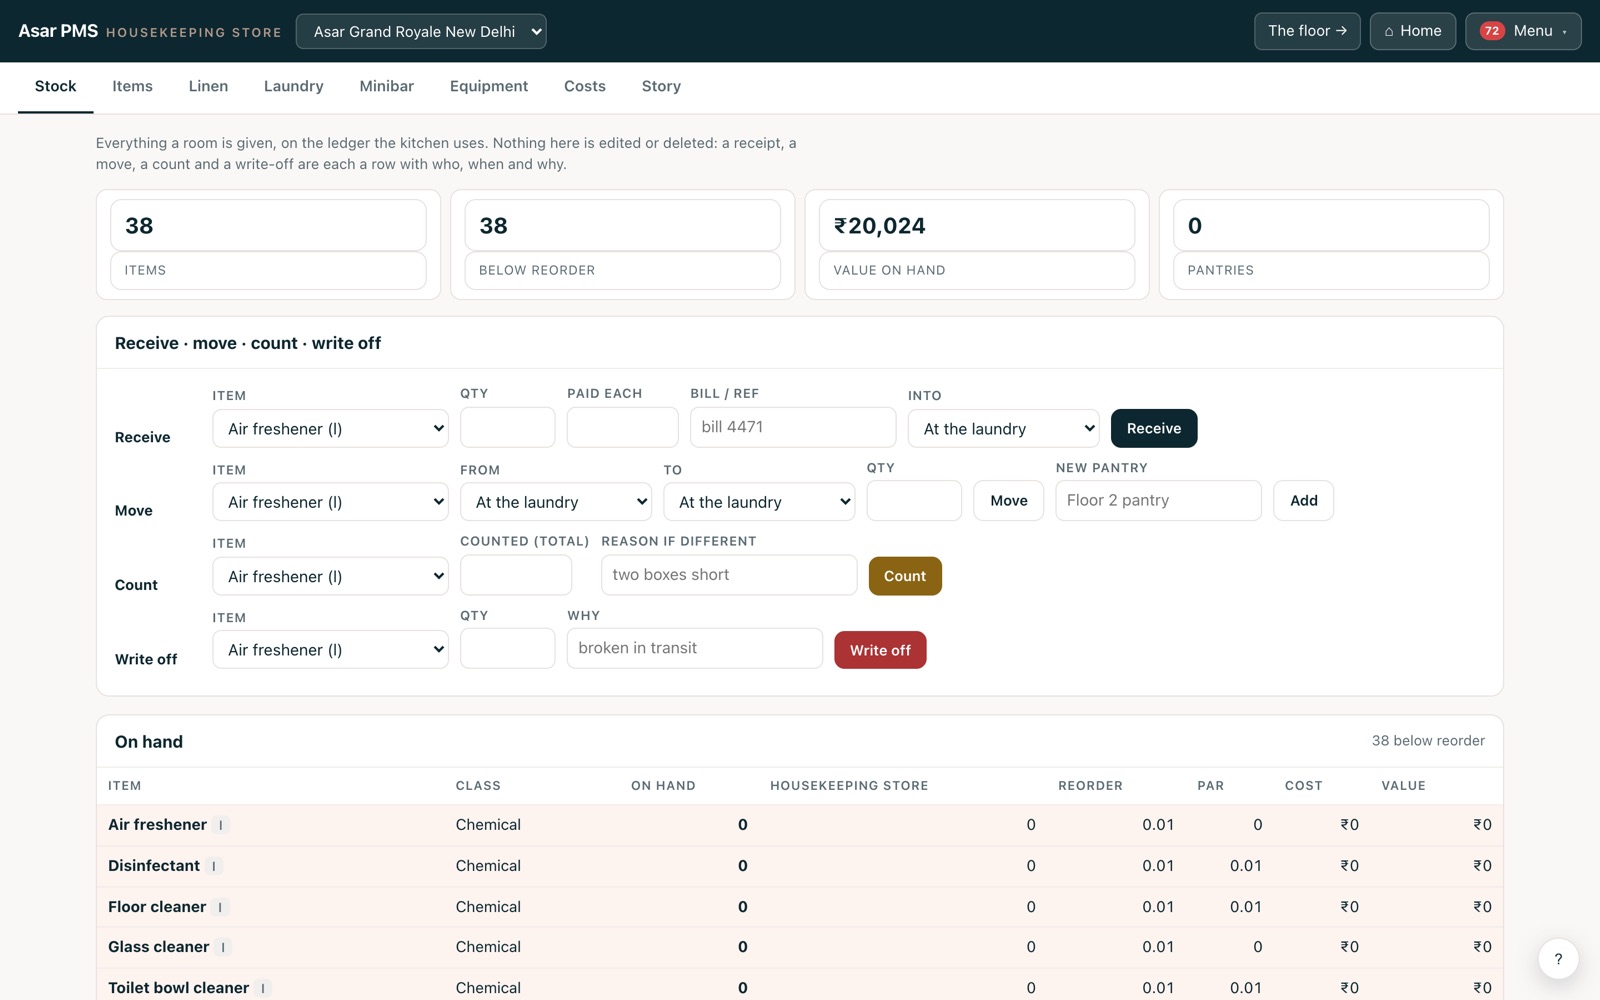Image resolution: width=1600 pixels, height=1000 pixels.
Task: Focus the write-off Why field
Action: pos(694,648)
